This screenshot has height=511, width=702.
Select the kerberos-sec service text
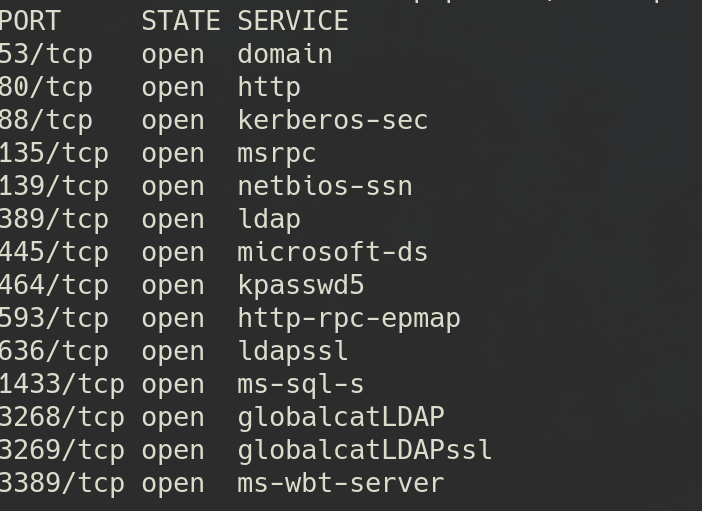pos(333,120)
